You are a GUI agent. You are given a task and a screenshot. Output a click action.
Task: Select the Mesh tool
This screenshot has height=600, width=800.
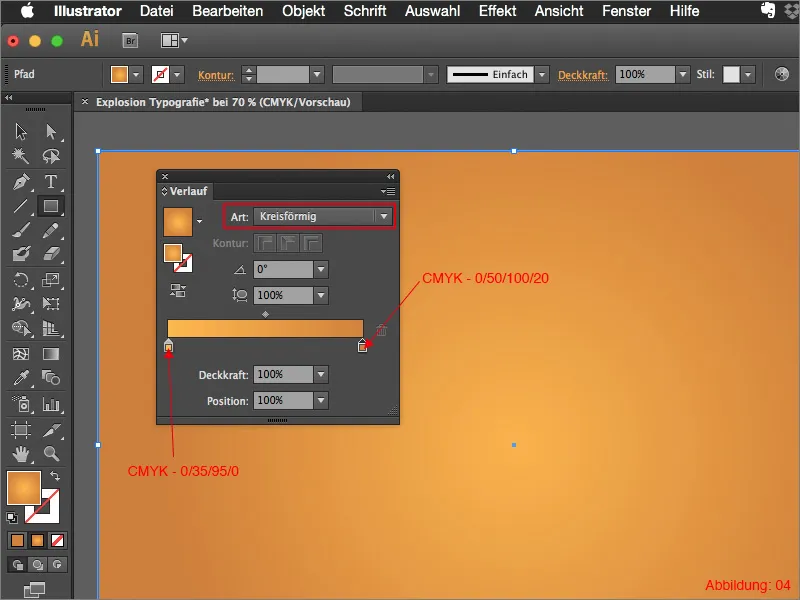coord(21,354)
